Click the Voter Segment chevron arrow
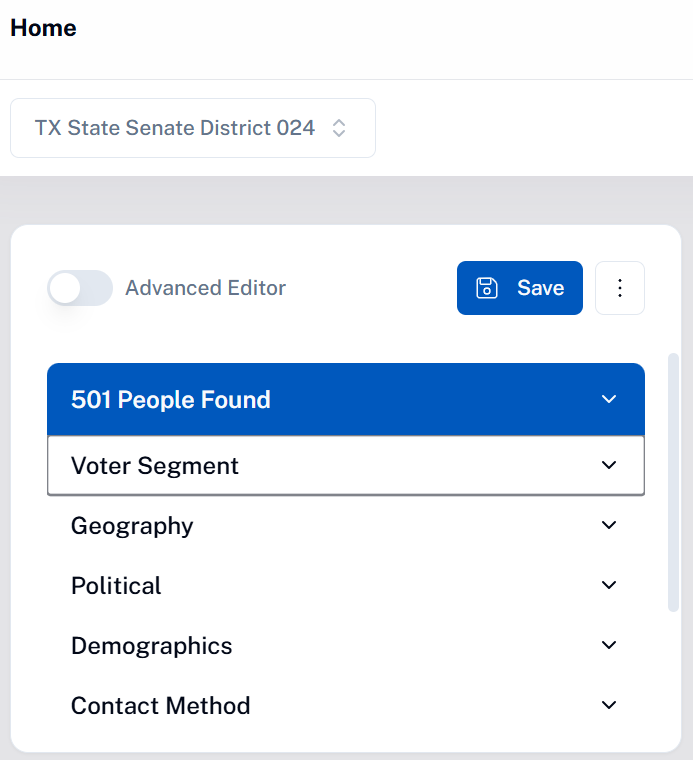 click(x=609, y=465)
